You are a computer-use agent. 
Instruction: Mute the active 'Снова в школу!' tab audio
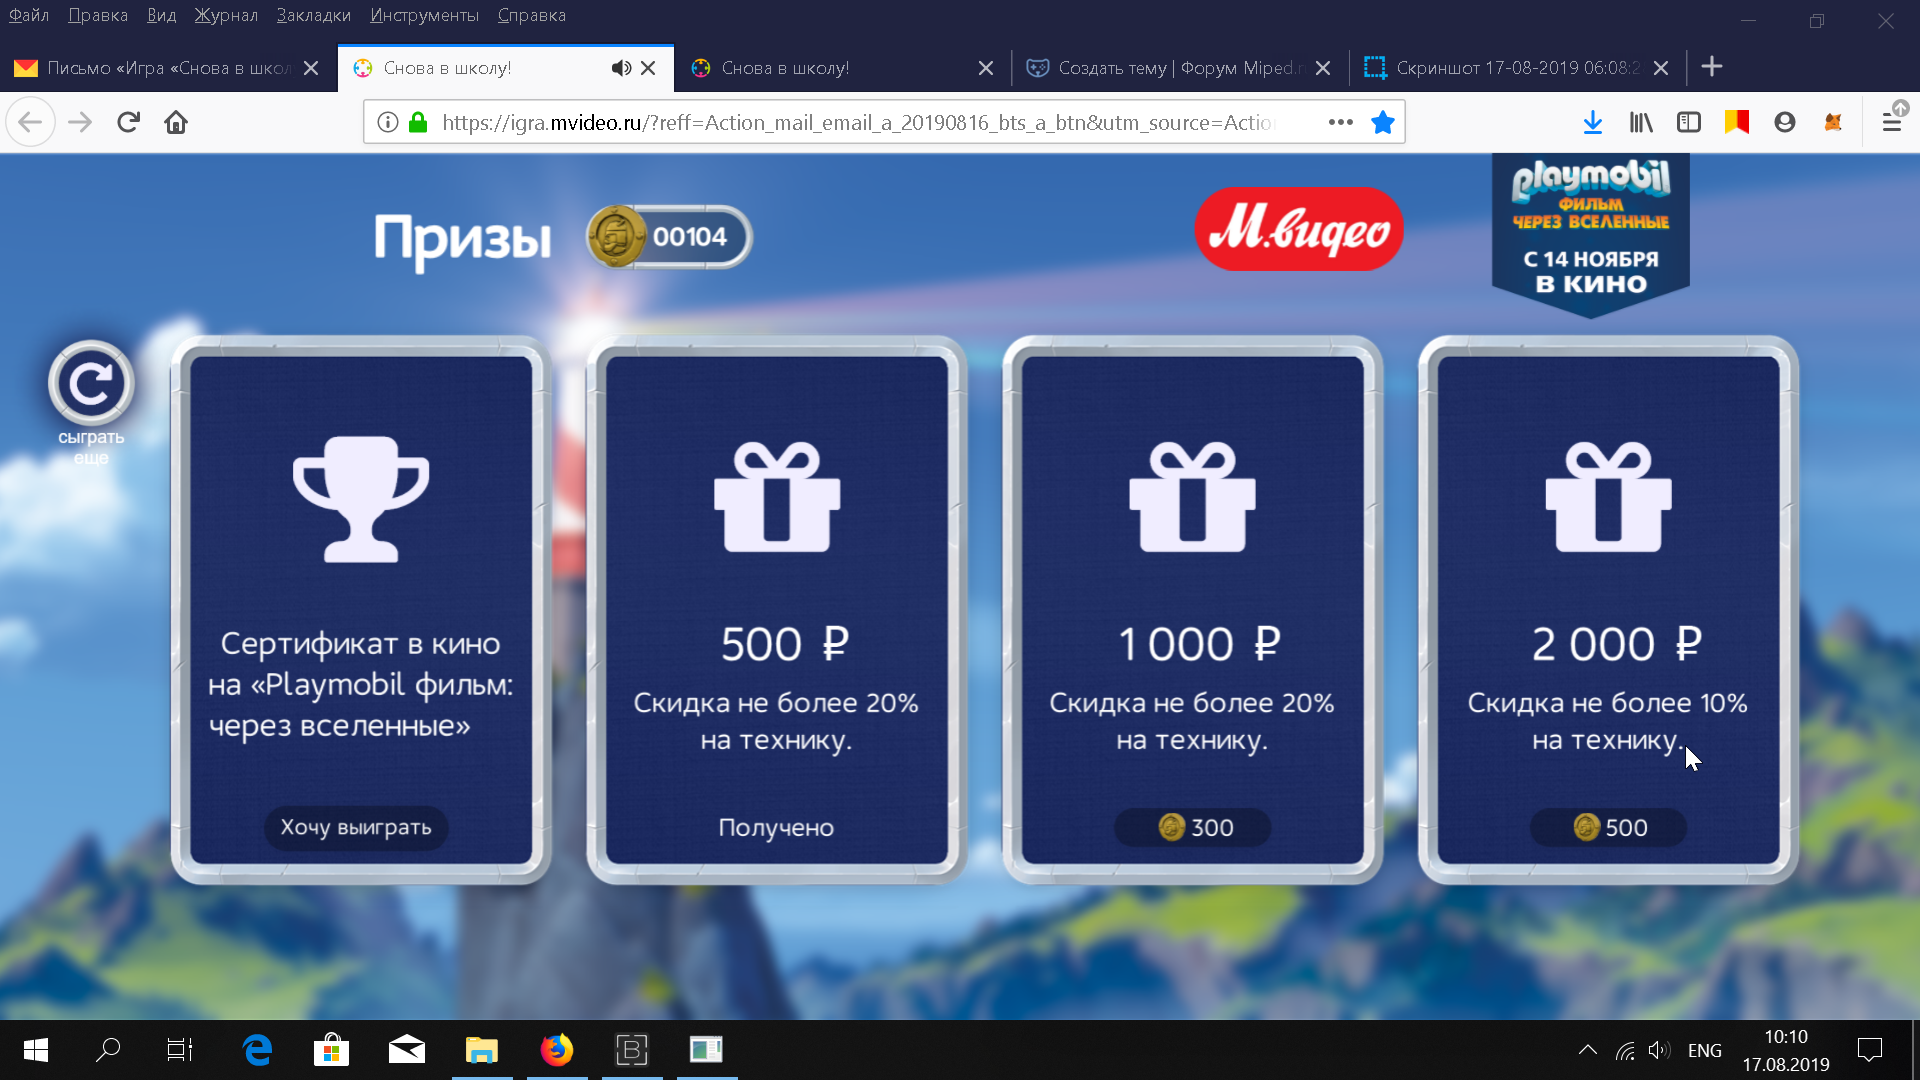point(621,68)
